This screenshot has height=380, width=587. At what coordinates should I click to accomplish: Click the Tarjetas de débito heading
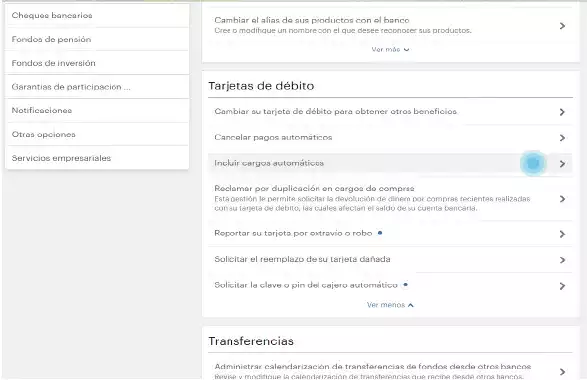[x=261, y=86]
